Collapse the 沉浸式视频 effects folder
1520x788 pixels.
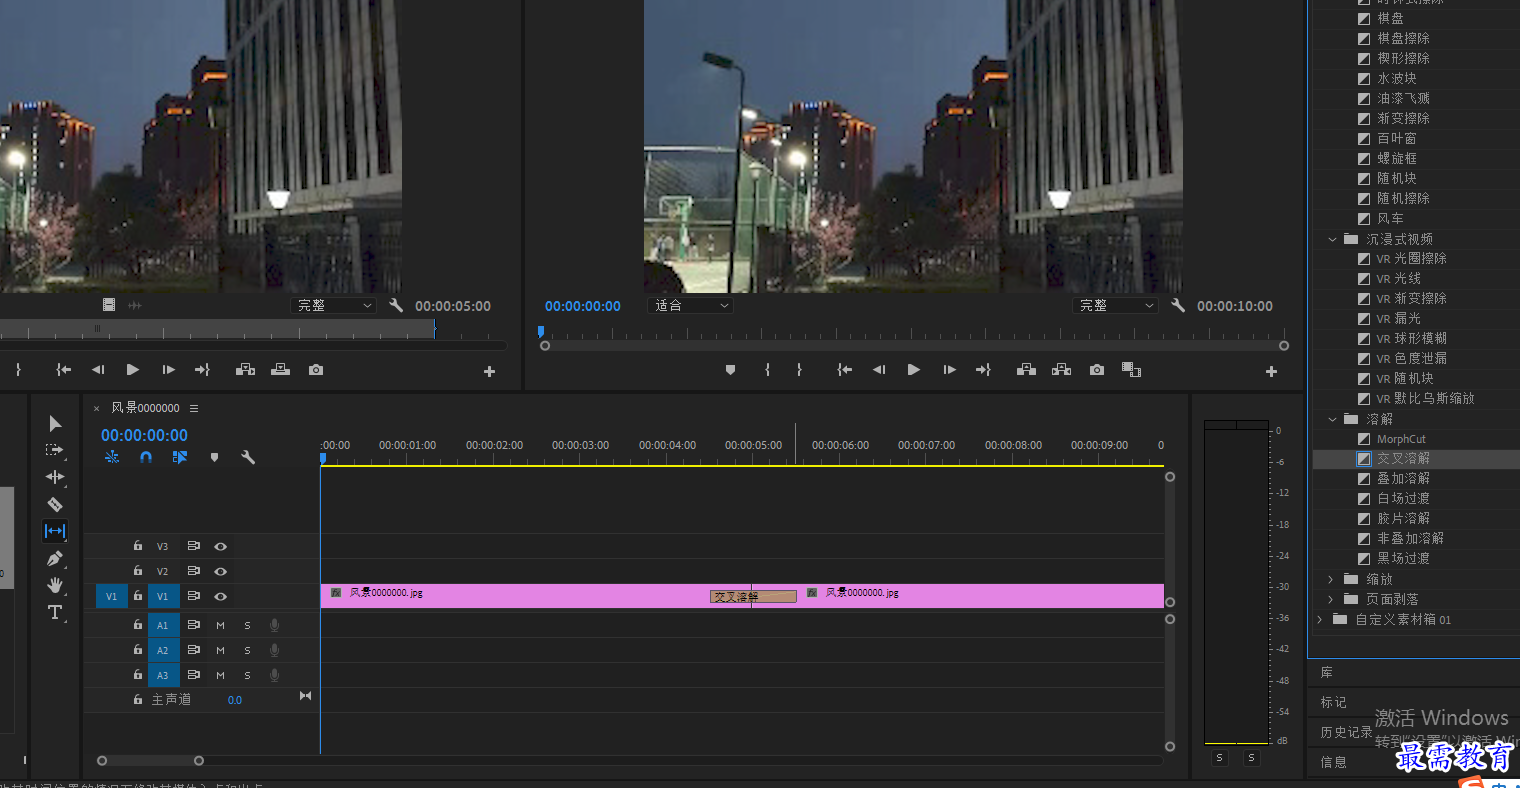coord(1332,239)
